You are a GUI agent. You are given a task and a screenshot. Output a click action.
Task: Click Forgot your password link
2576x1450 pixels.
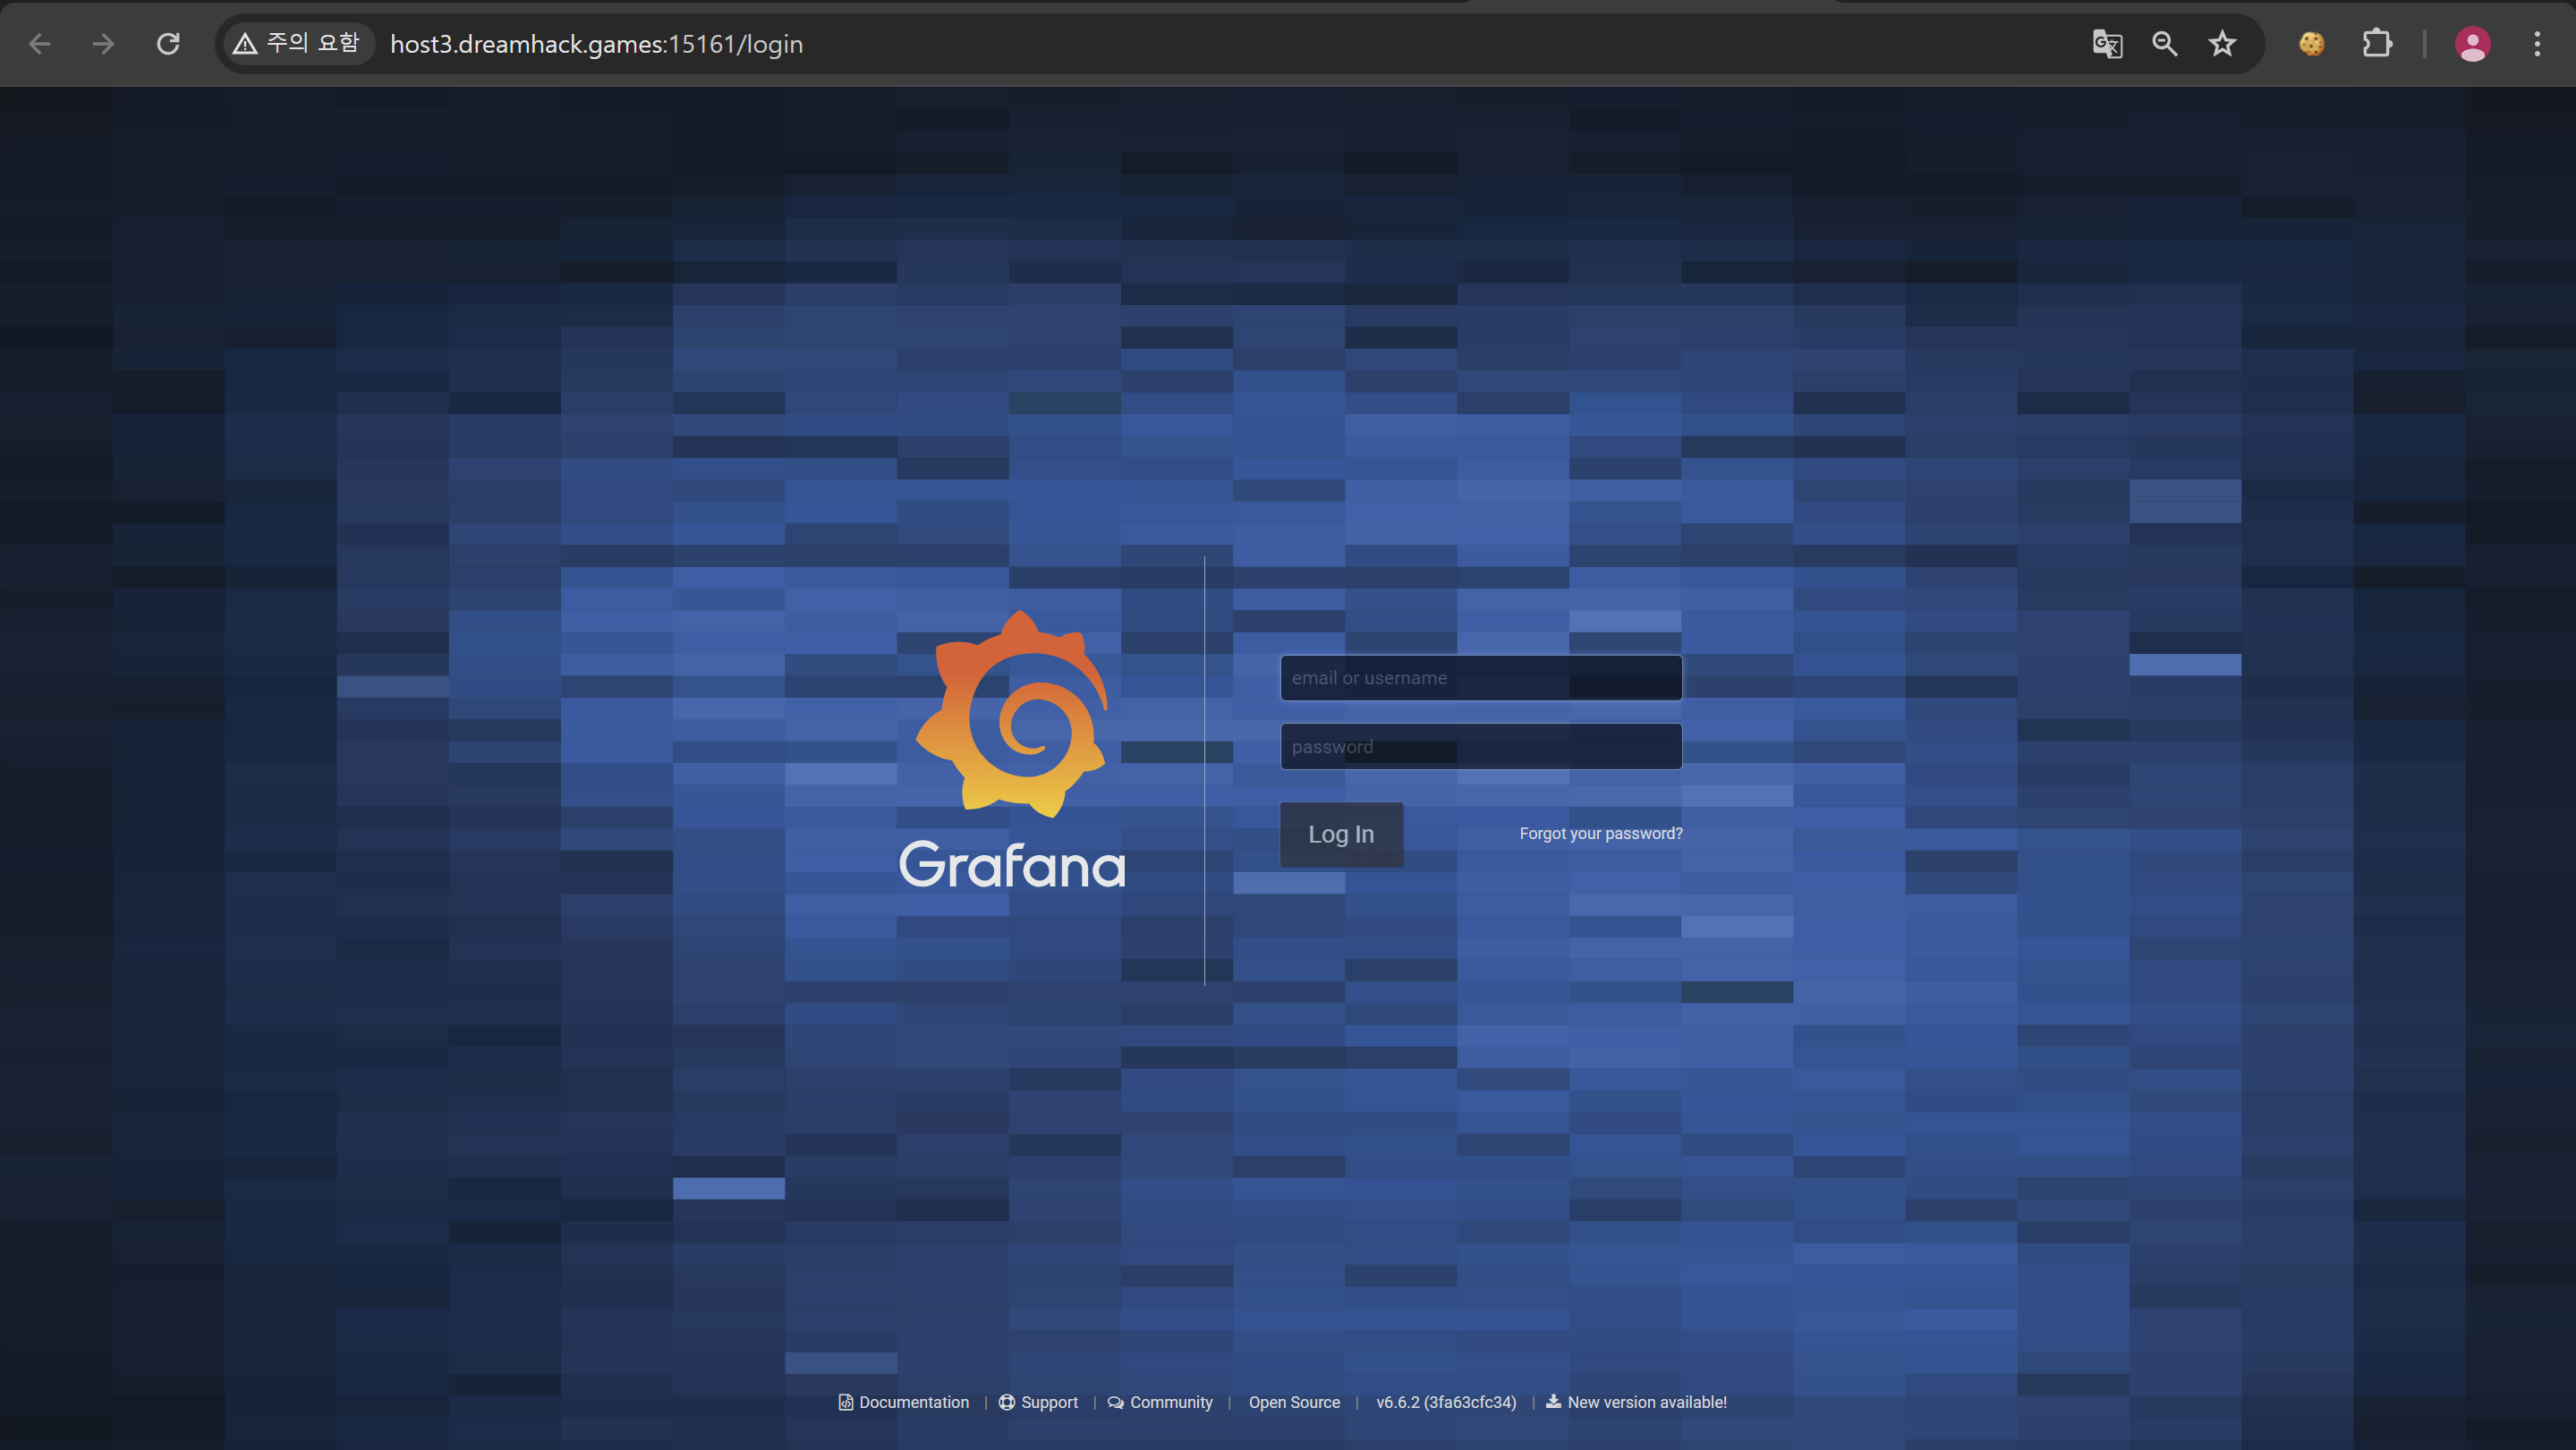click(x=1600, y=834)
